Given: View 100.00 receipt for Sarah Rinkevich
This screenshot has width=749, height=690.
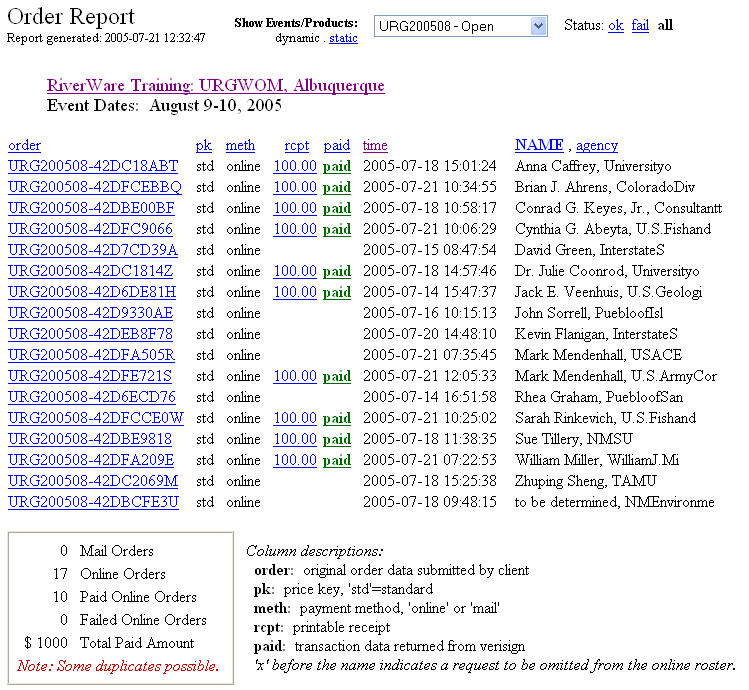Looking at the screenshot, I should [295, 418].
